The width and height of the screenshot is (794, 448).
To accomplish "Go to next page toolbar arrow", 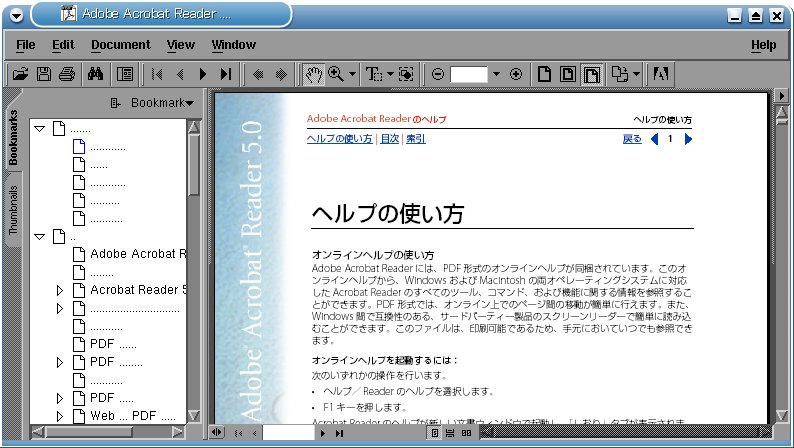I will click(x=203, y=74).
